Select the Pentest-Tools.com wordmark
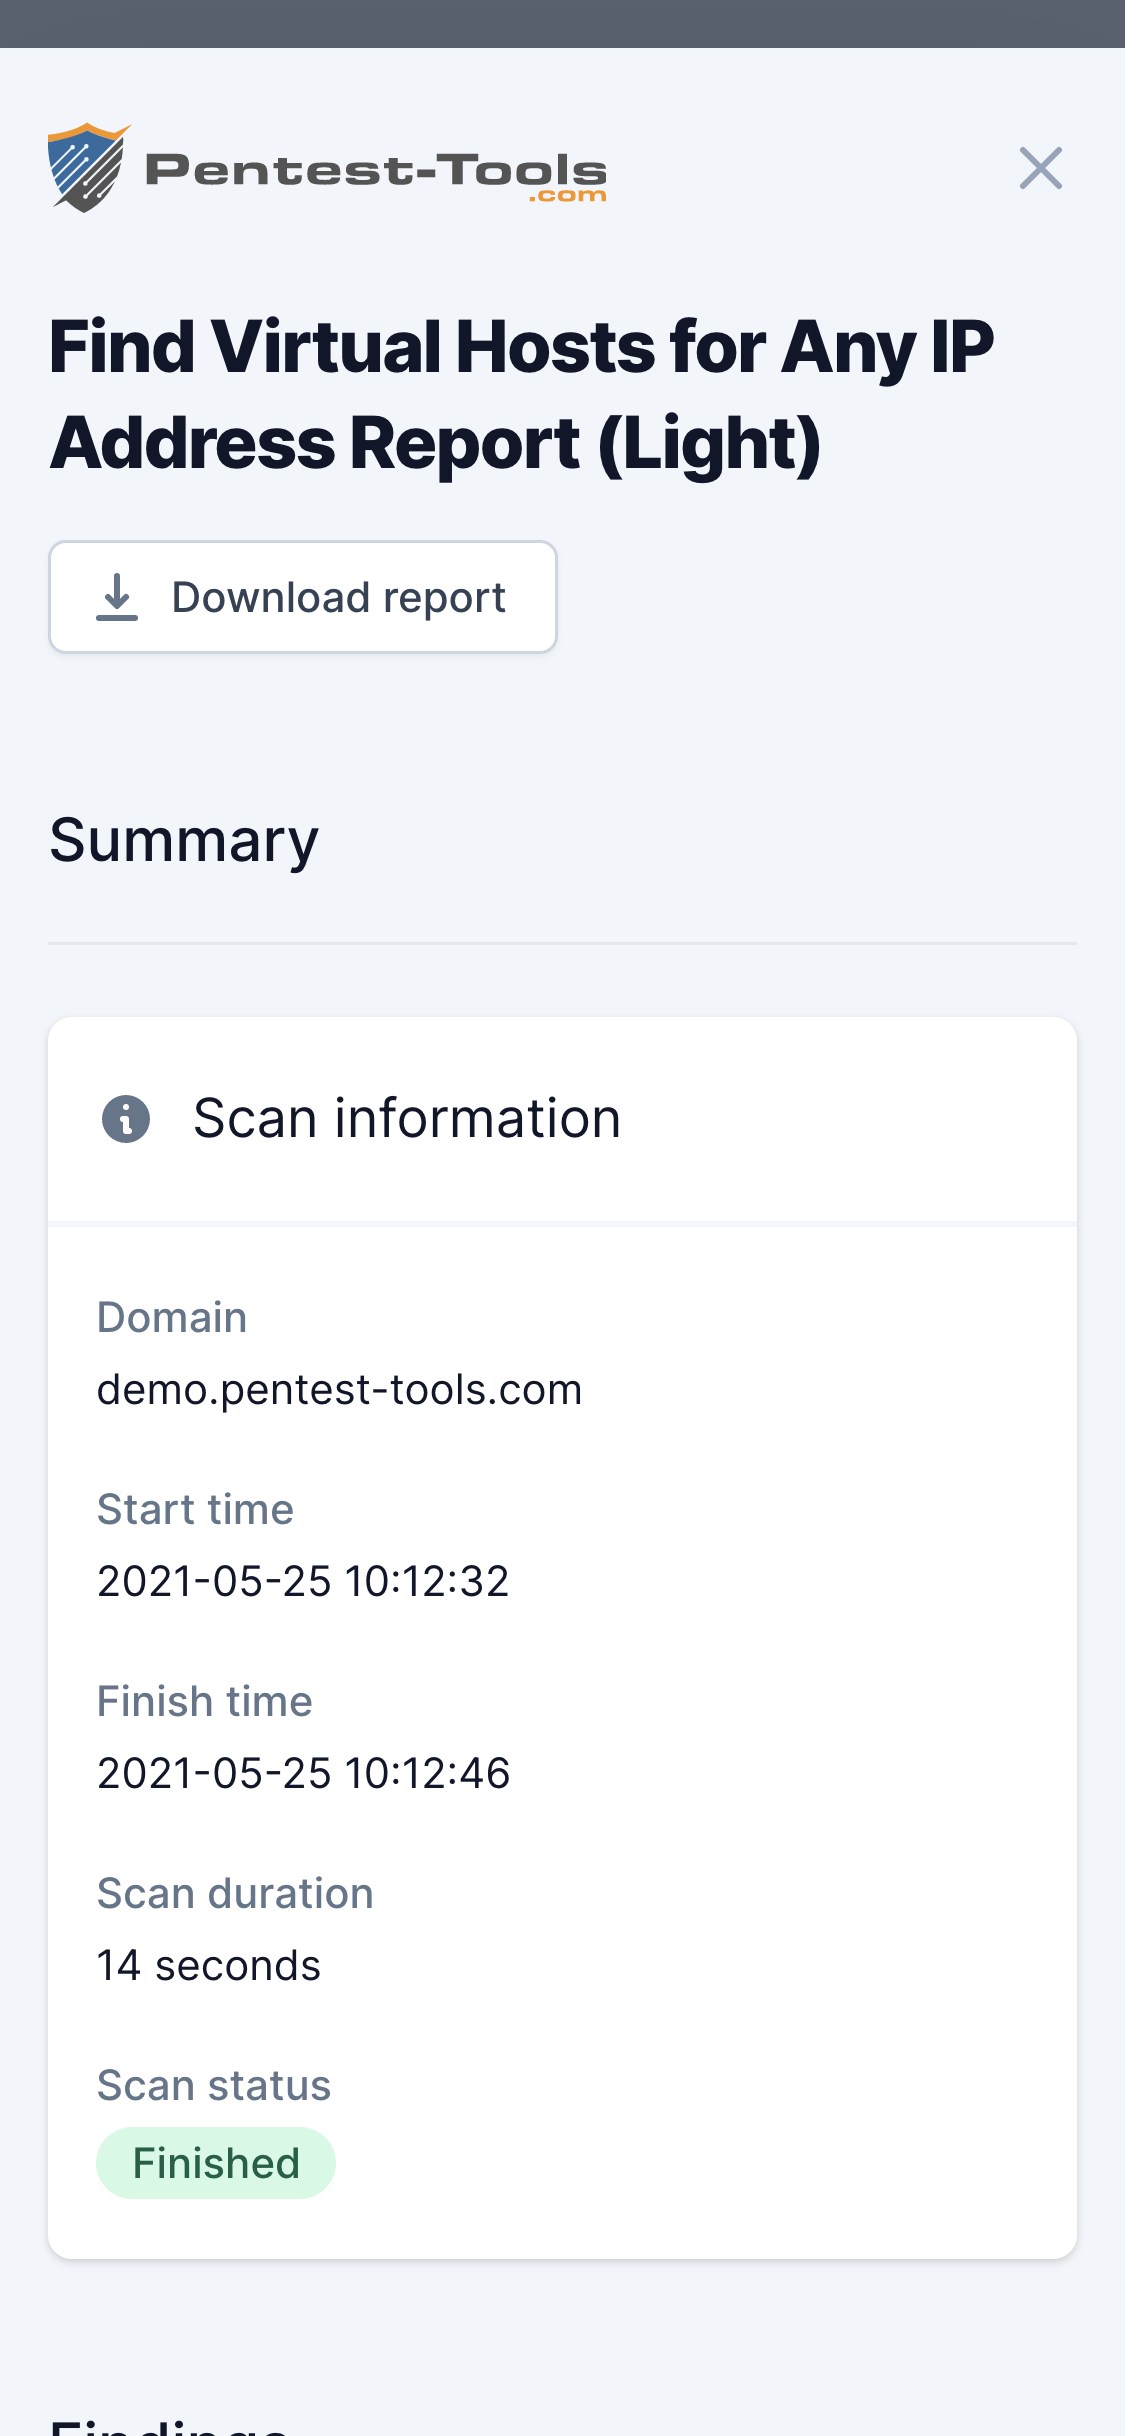Image resolution: width=1125 pixels, height=2436 pixels. point(380,168)
